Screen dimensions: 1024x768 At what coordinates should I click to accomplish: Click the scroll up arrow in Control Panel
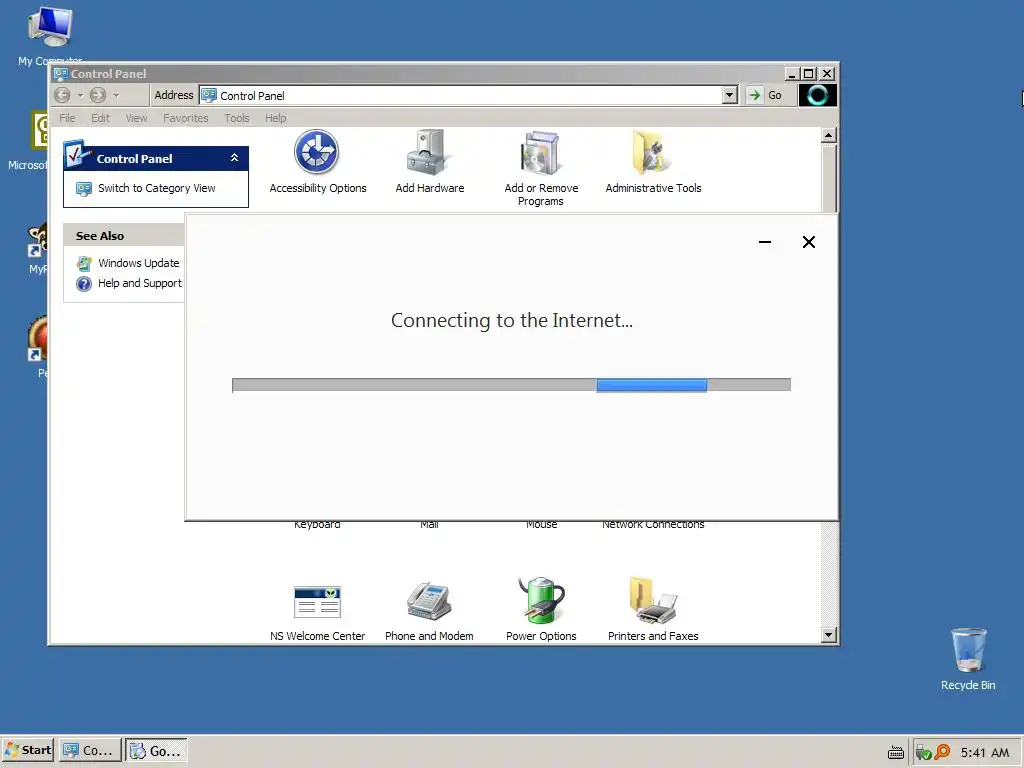click(x=829, y=135)
